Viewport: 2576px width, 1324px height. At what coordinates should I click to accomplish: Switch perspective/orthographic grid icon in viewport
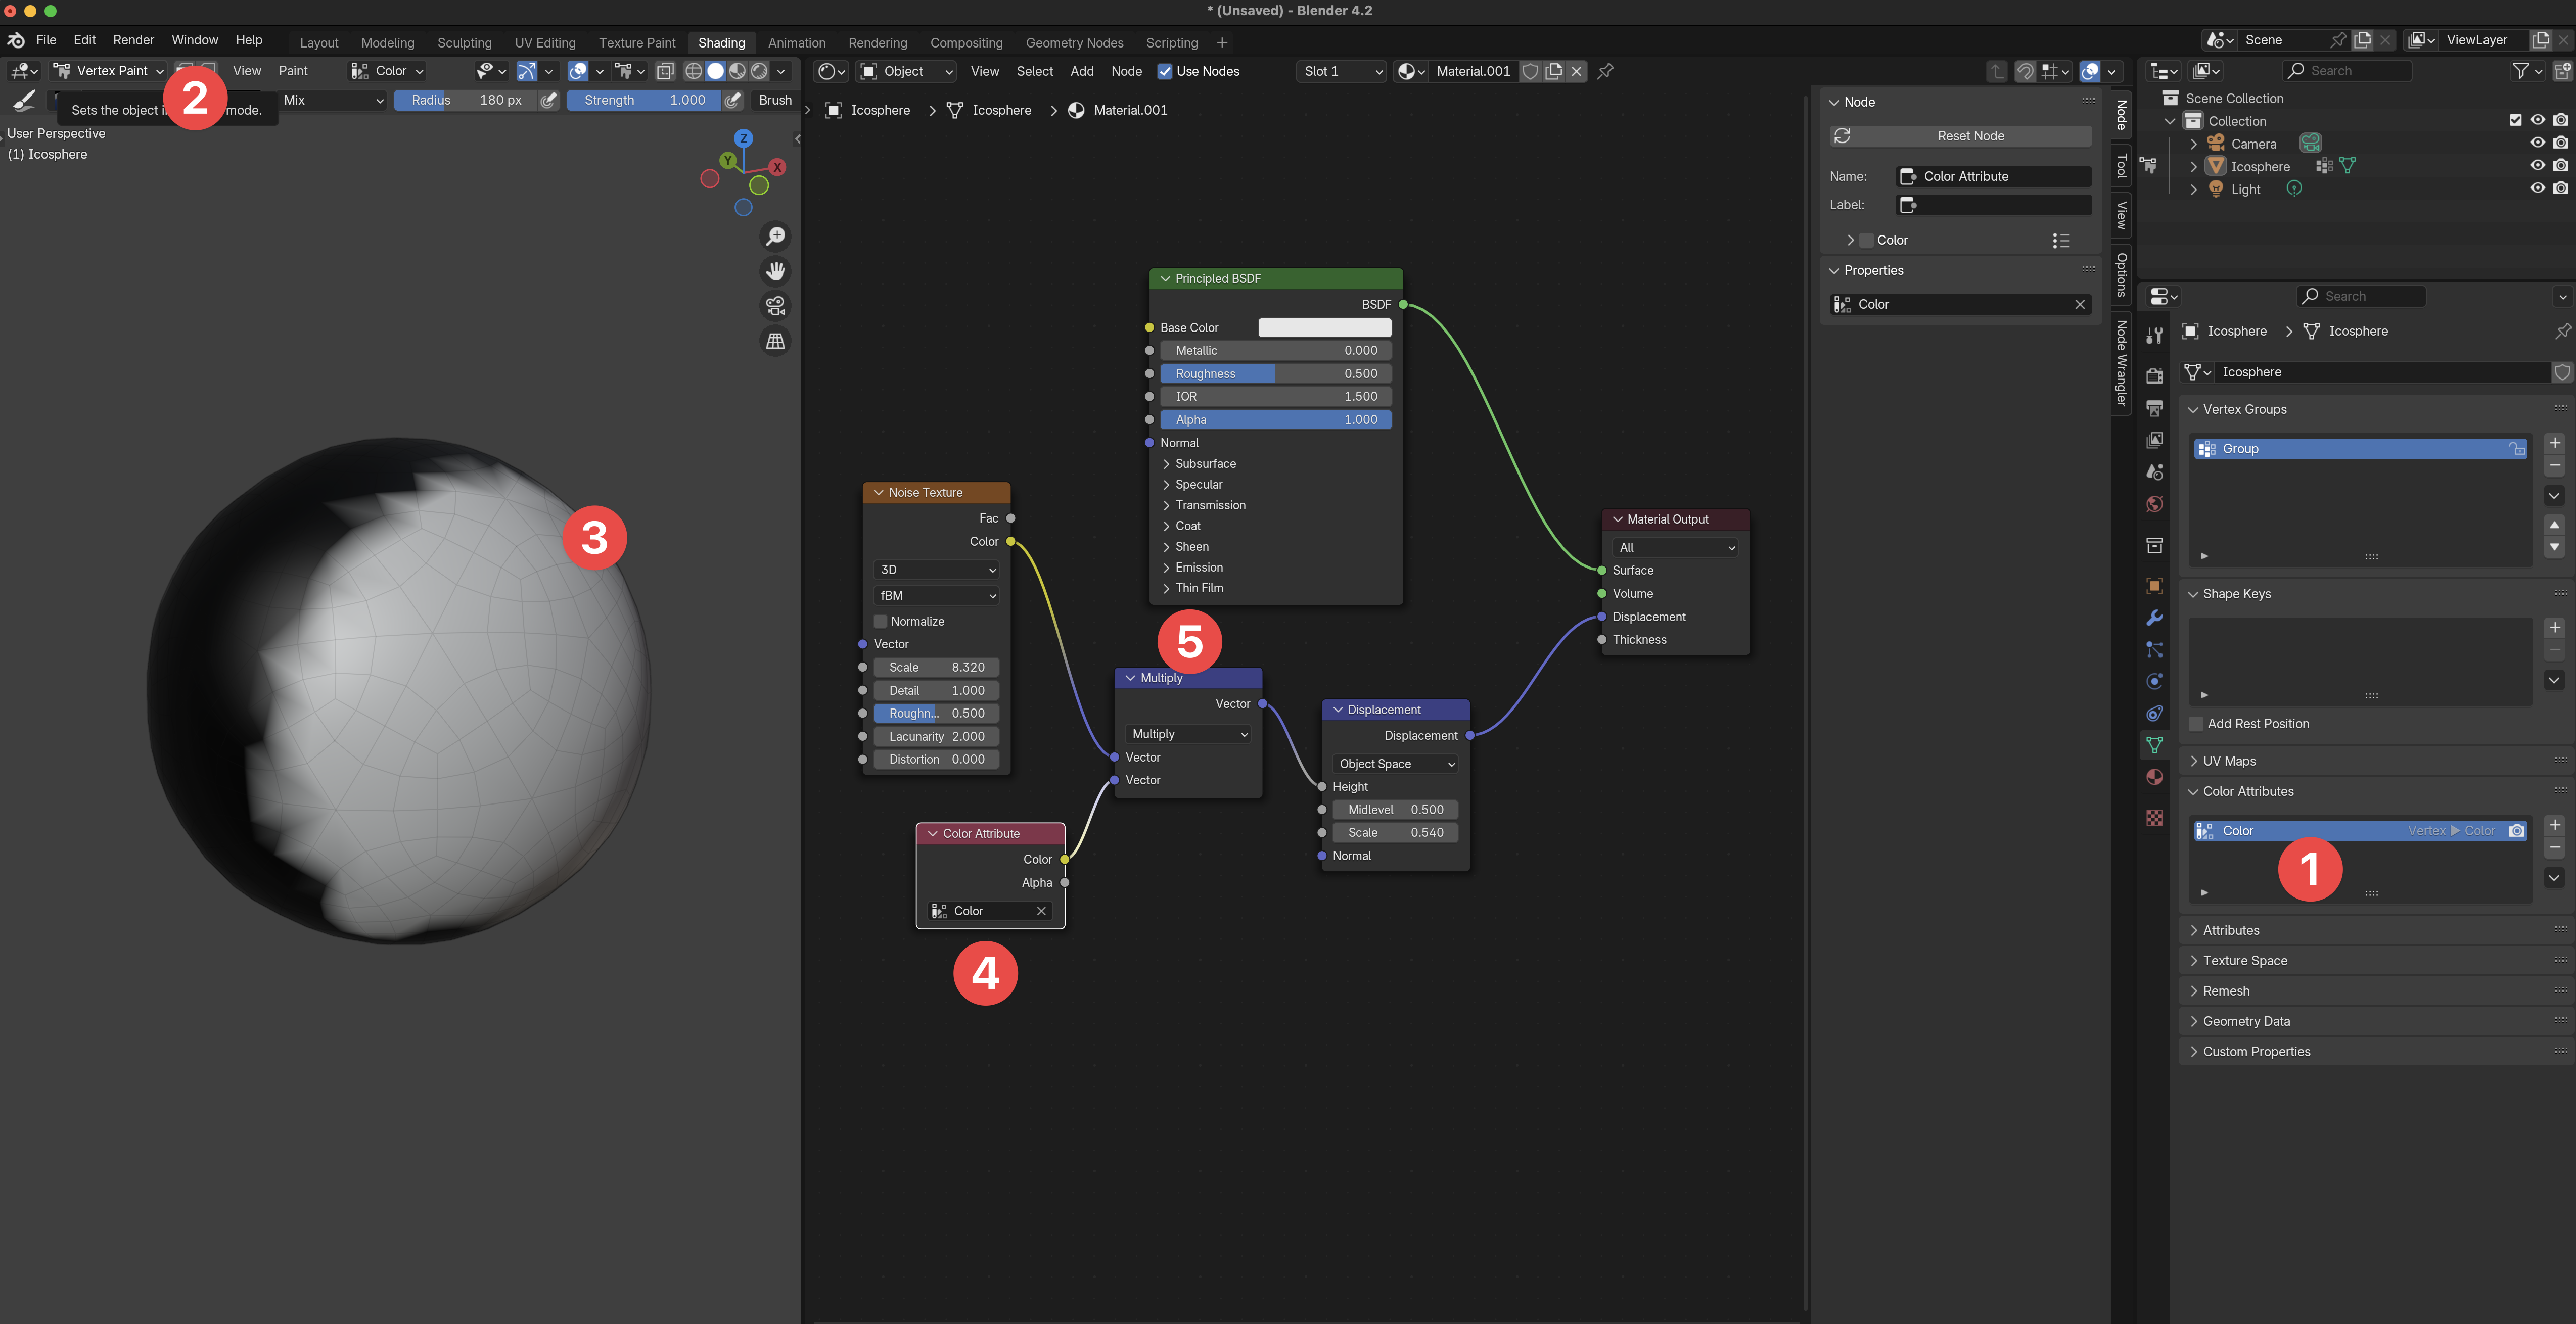tap(775, 341)
